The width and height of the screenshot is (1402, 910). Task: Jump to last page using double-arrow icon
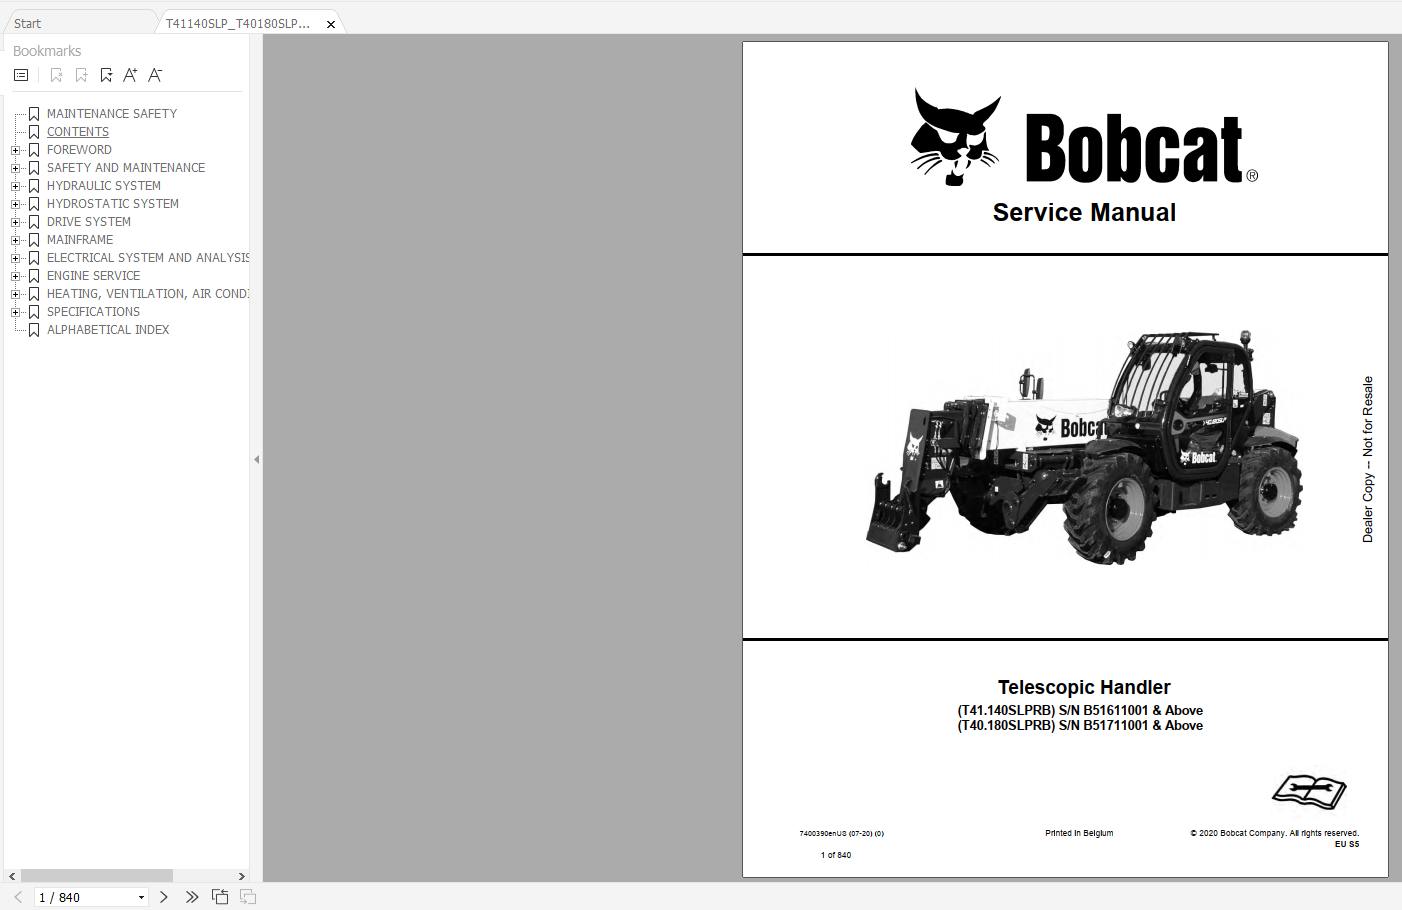(x=191, y=896)
